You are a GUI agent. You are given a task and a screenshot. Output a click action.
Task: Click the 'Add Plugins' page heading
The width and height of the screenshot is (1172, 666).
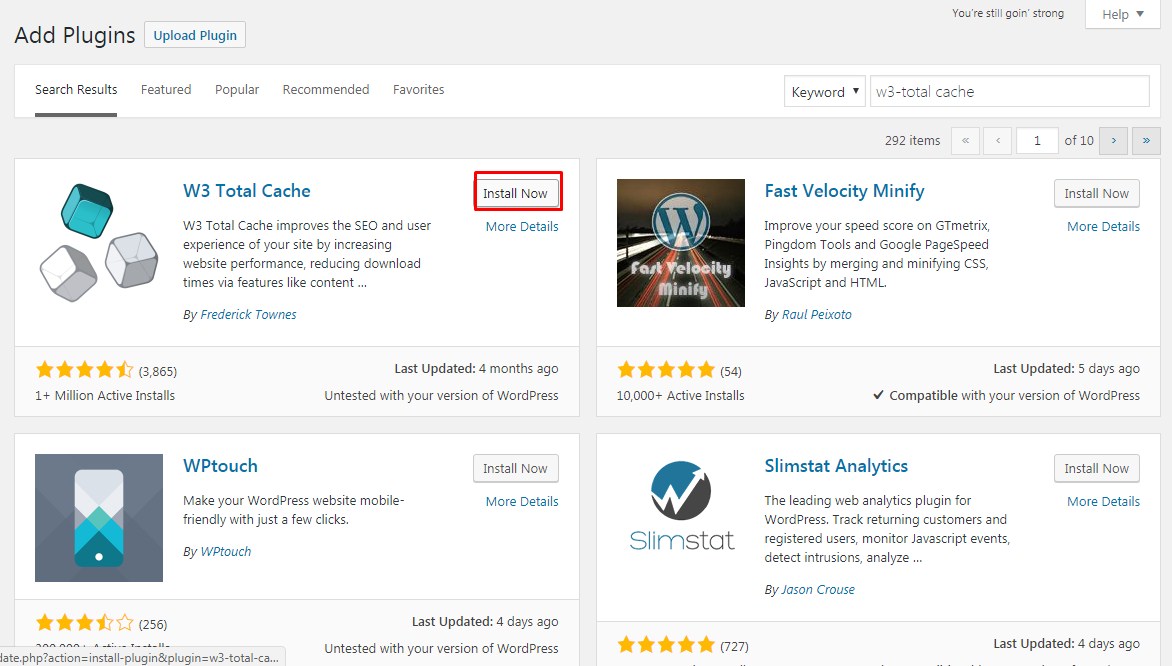coord(75,35)
